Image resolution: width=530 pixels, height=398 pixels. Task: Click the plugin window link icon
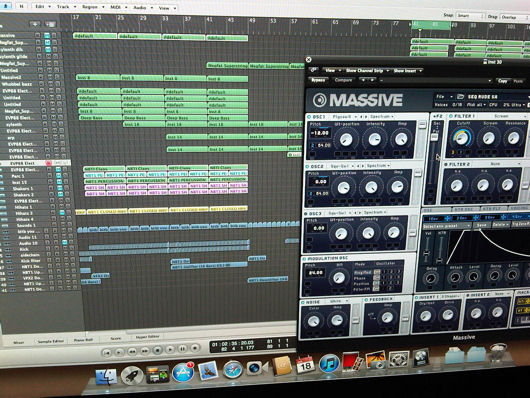314,70
